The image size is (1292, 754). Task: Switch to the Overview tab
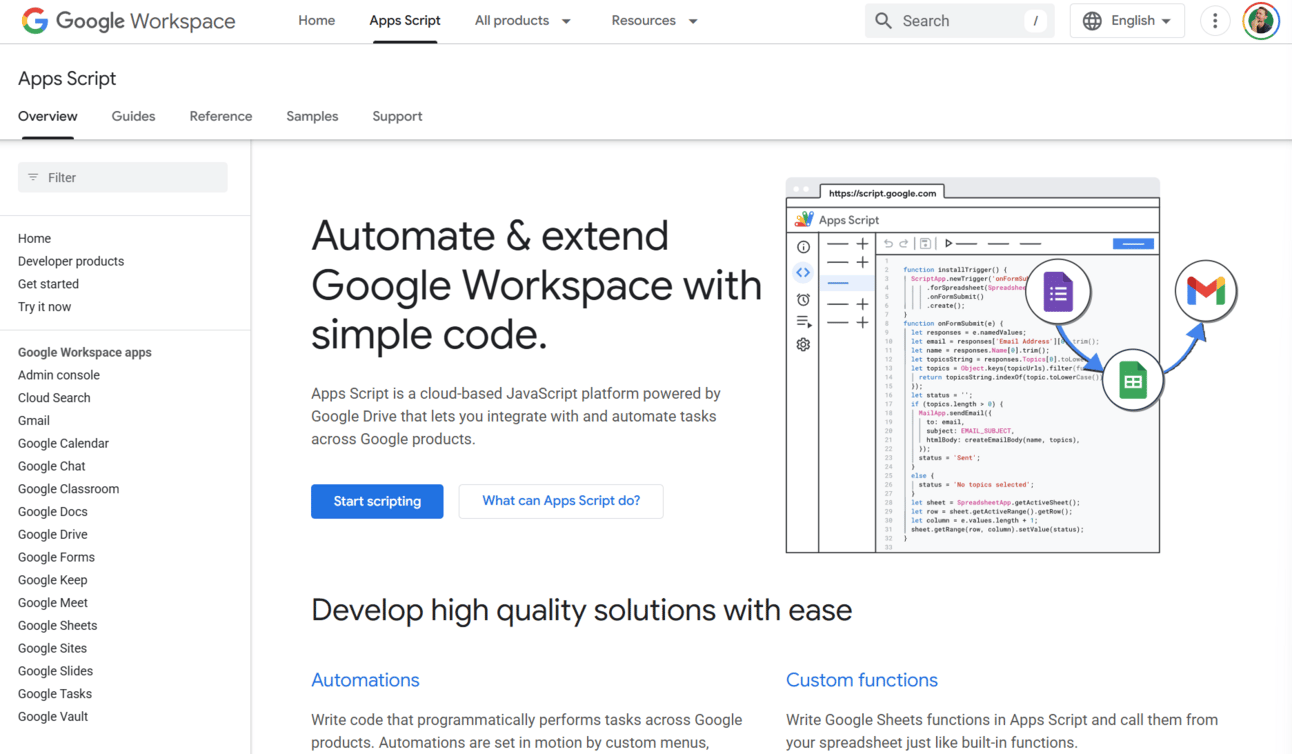click(47, 116)
